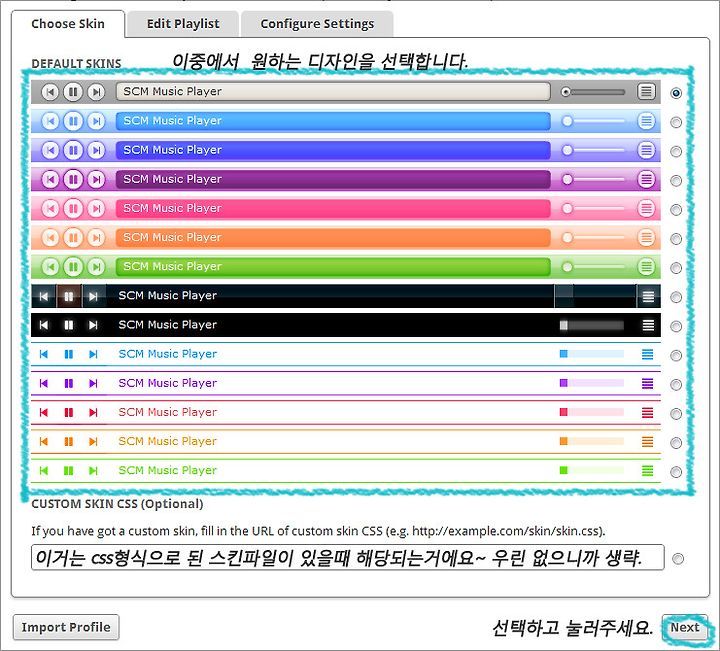The height and width of the screenshot is (651, 720).
Task: Go to the Configure Settings tab
Action: (317, 24)
